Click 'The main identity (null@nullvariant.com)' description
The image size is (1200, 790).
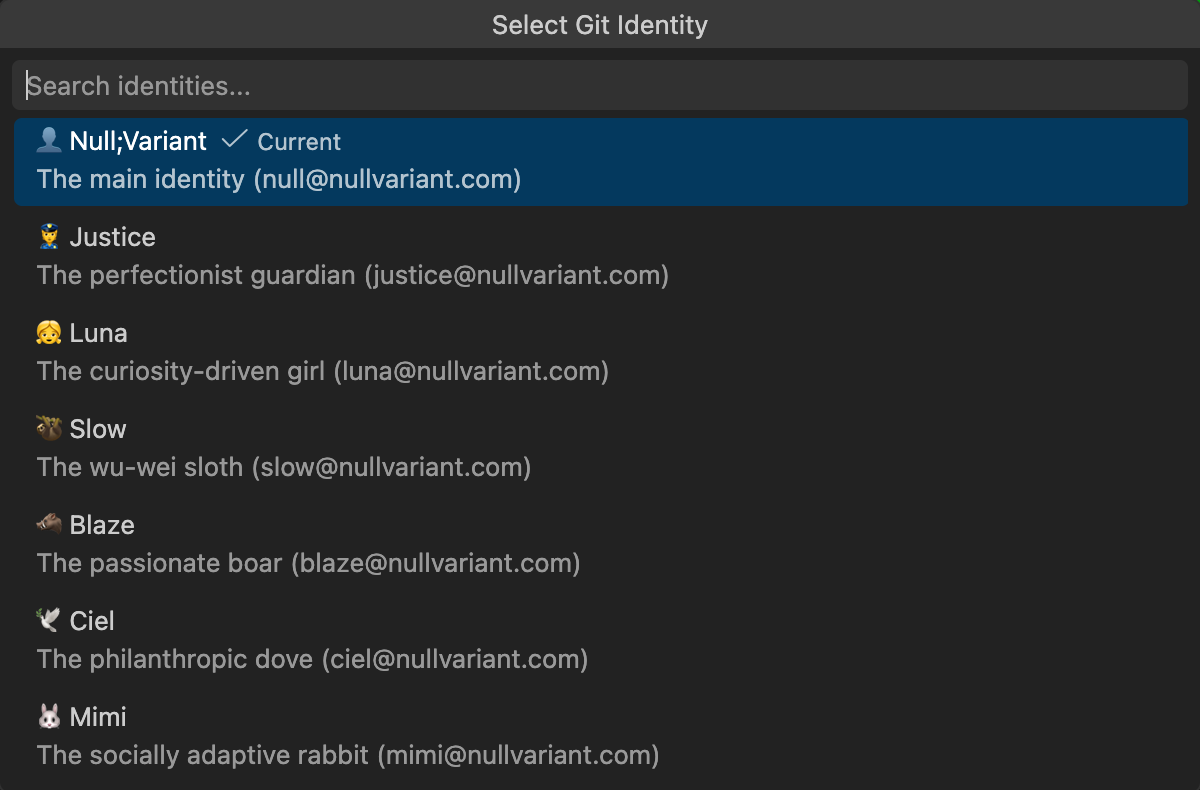coord(279,179)
